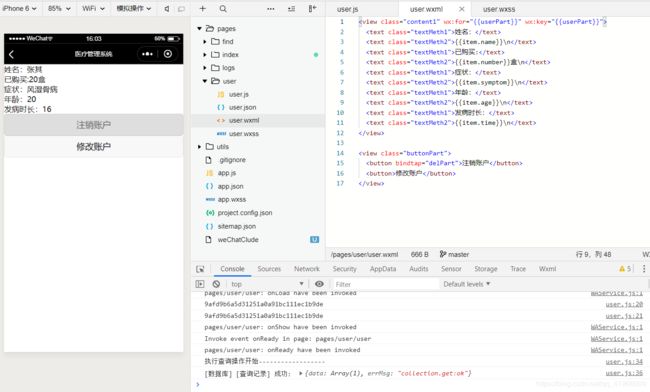Screen dimensions: 650x392
Task: Open the simulator three-dot capsule menu
Action: point(147,54)
